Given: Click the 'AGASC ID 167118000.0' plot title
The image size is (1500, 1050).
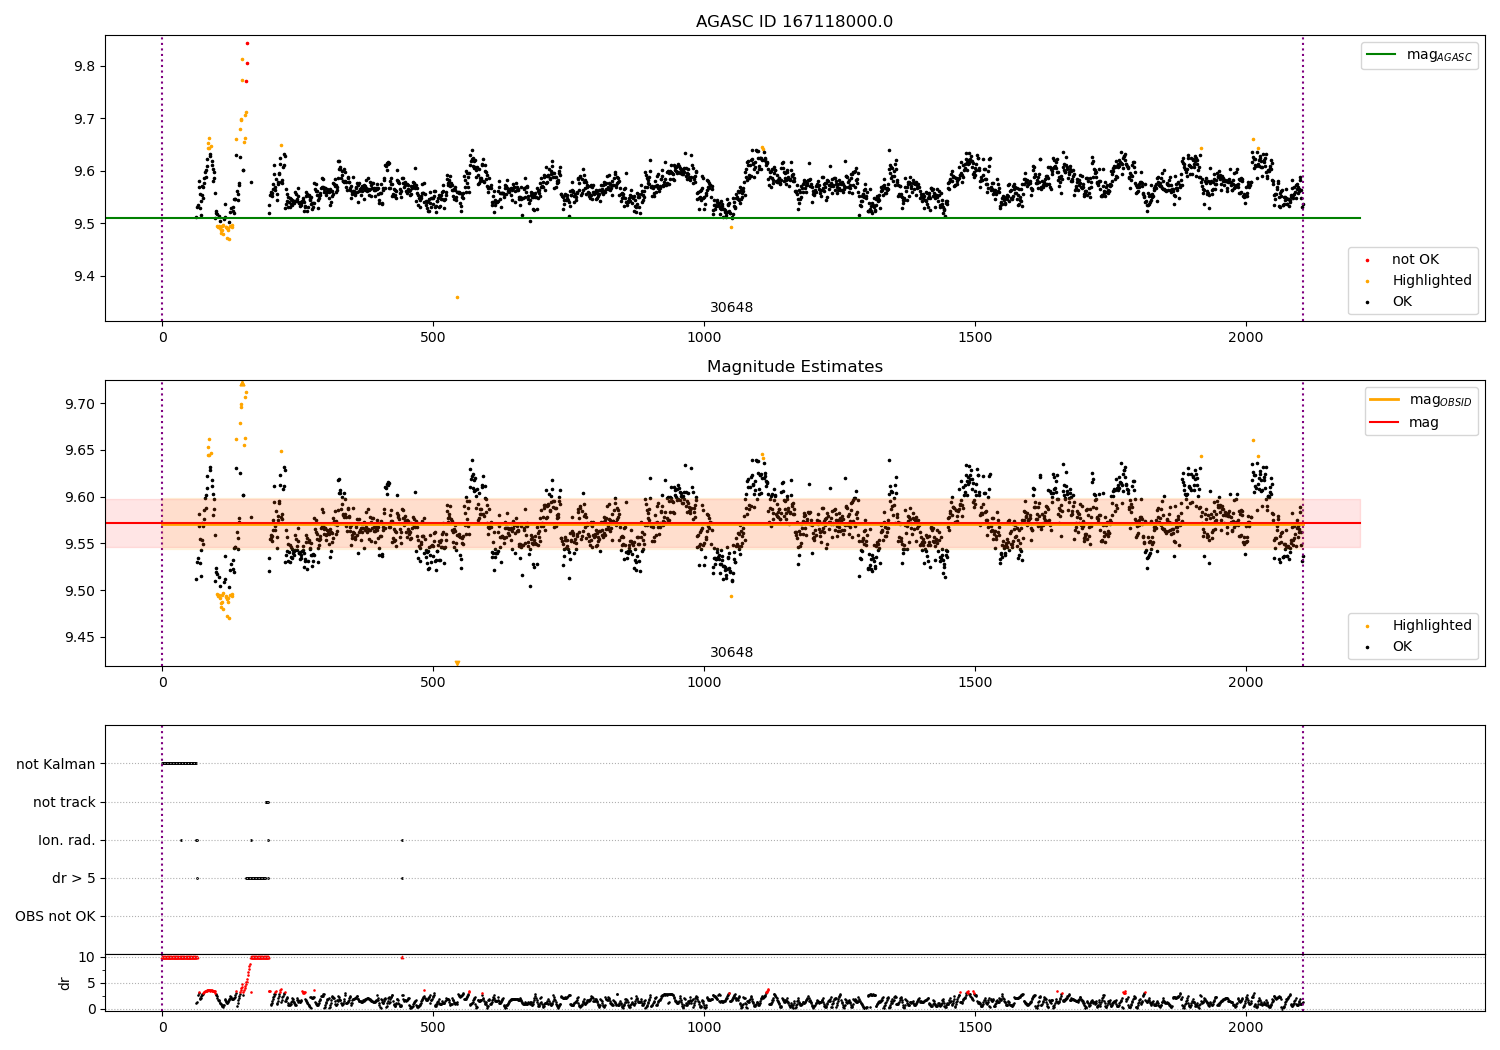Looking at the screenshot, I should click(x=794, y=22).
